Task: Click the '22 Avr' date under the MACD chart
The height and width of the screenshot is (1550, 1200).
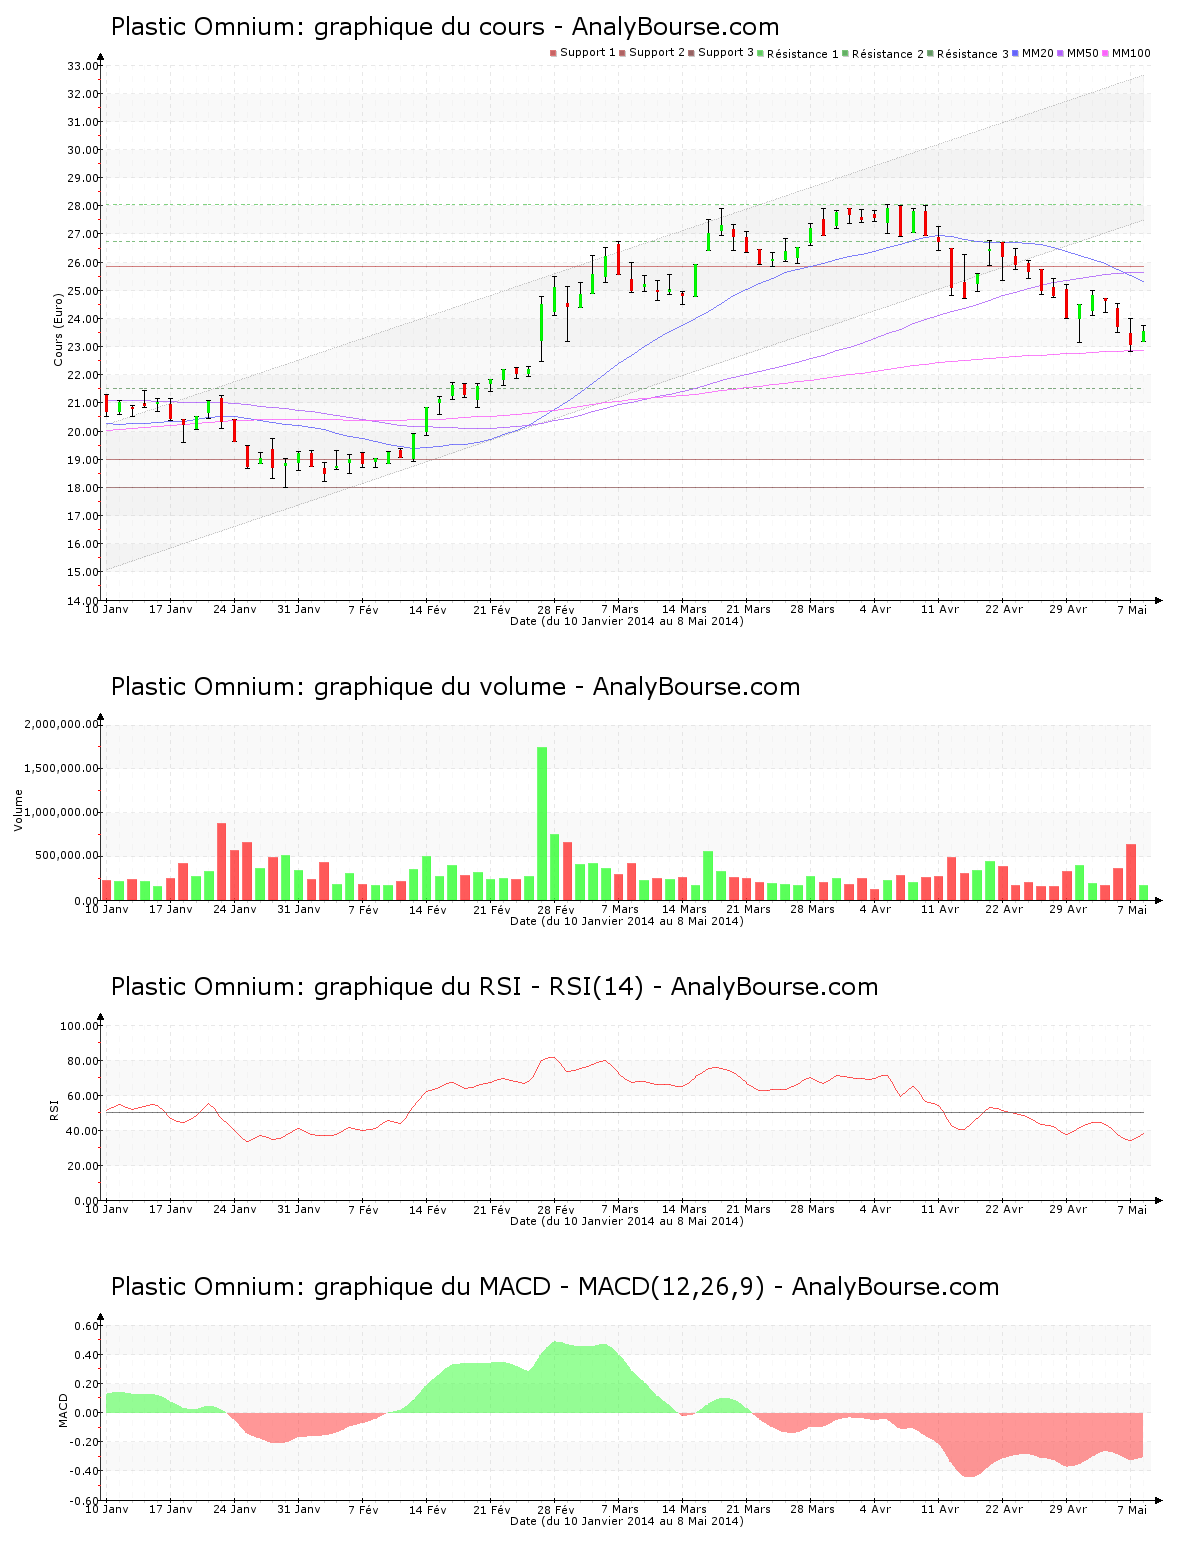Action: pos(1004,1509)
